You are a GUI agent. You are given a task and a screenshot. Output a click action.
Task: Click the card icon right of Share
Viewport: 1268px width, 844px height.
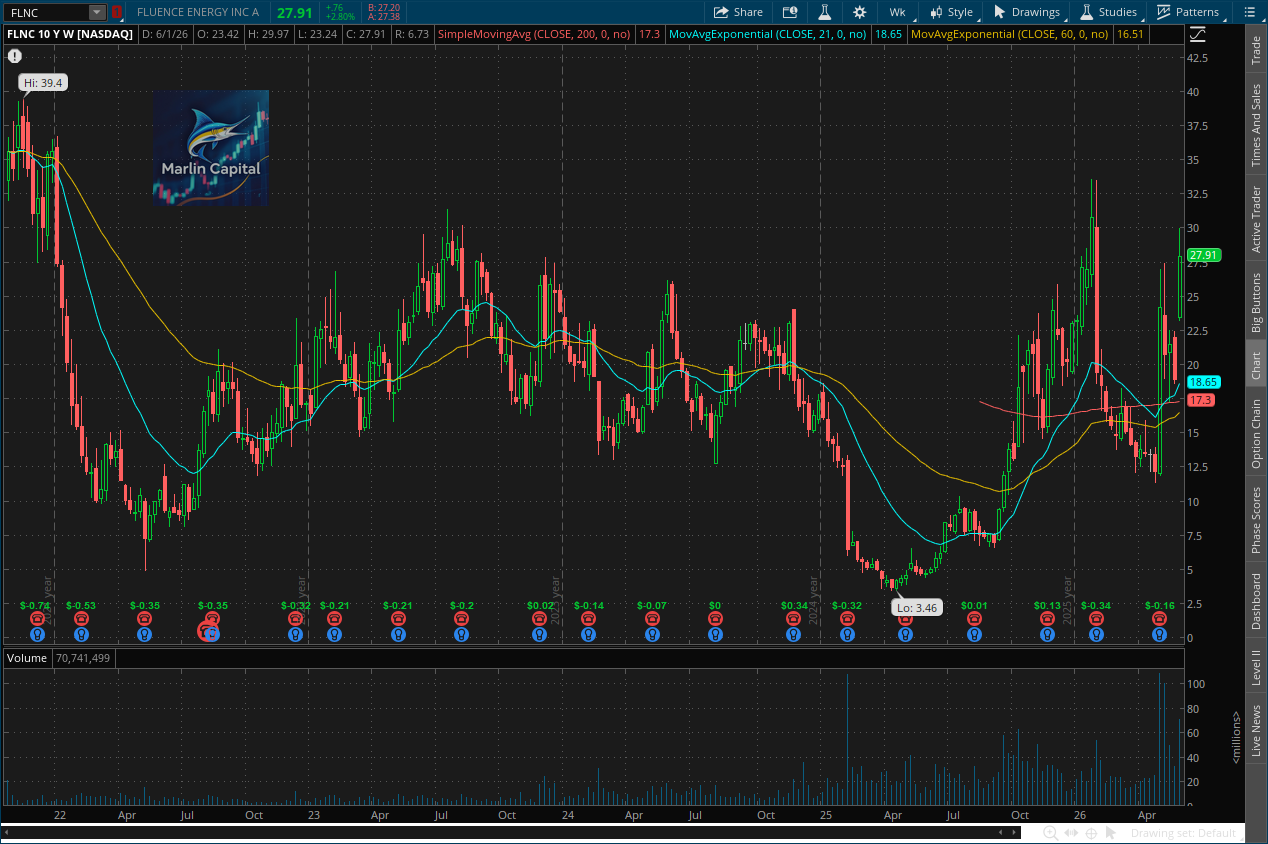tap(790, 12)
